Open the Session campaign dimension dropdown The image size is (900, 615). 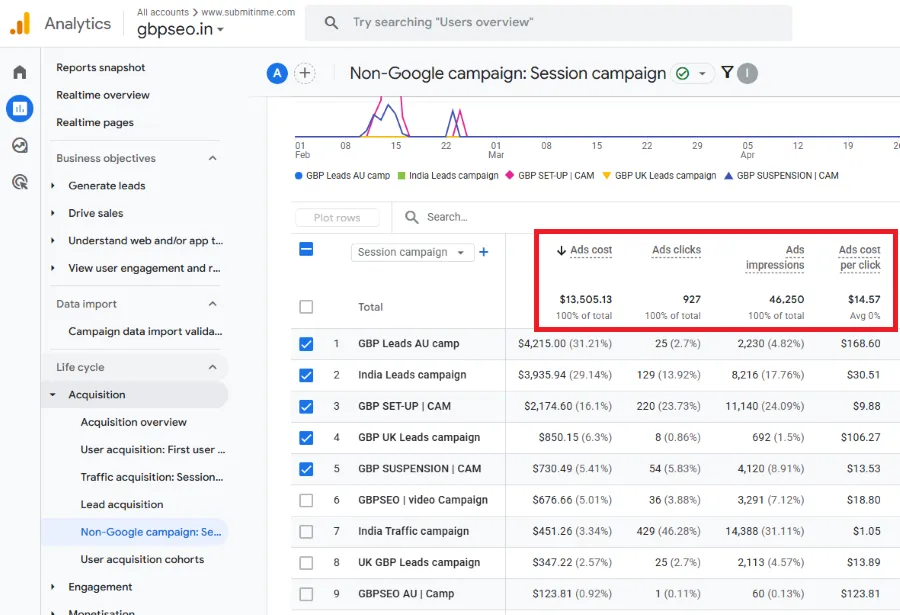tap(413, 252)
